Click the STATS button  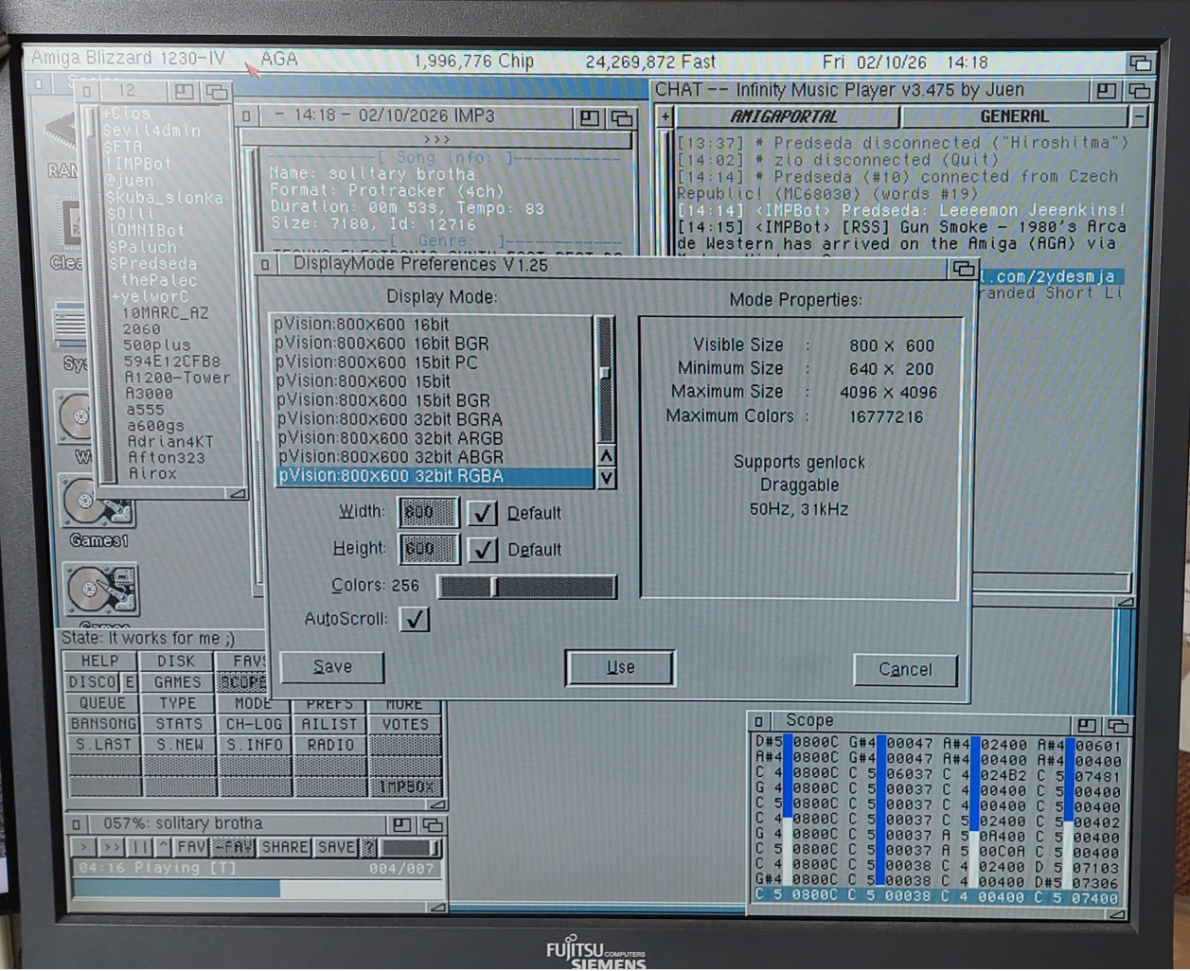pyautogui.click(x=179, y=724)
